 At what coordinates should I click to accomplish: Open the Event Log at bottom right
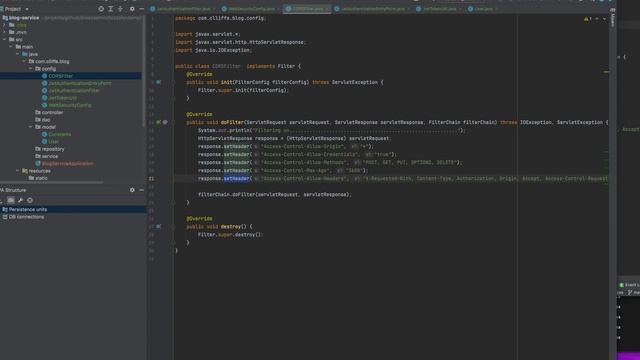tap(629, 285)
